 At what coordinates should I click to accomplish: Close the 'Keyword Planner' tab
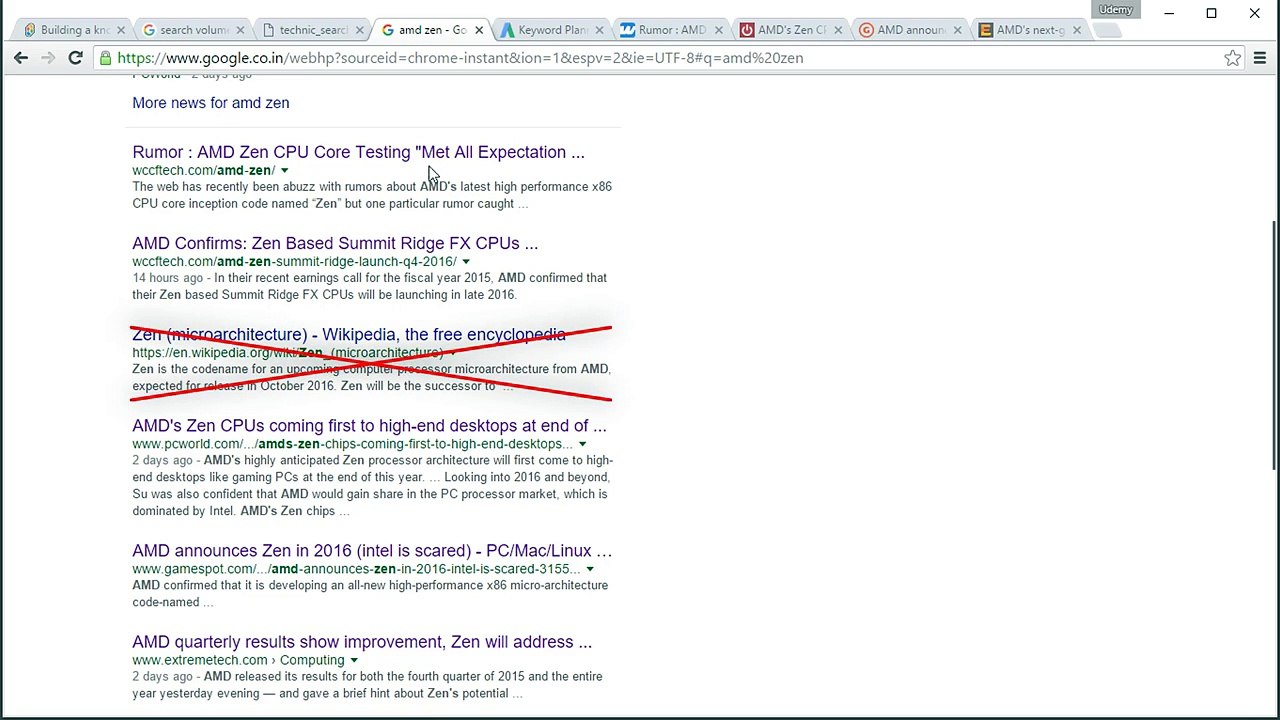tap(598, 30)
